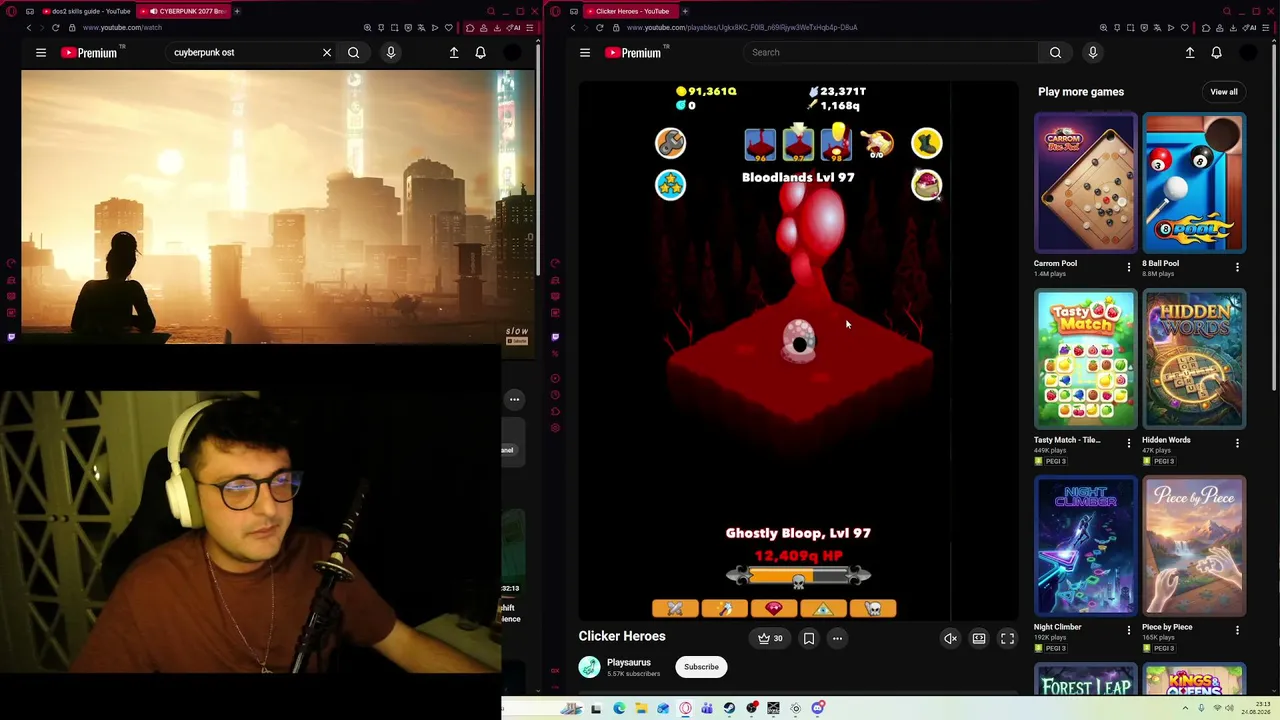Open the sparkling loot bag icon
Viewport: 1280px width, 720px height.
(x=926, y=185)
